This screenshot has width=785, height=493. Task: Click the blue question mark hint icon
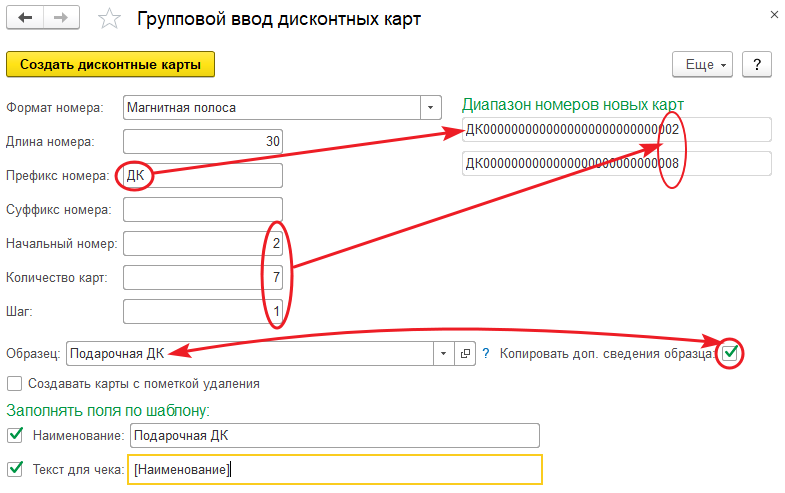[486, 353]
